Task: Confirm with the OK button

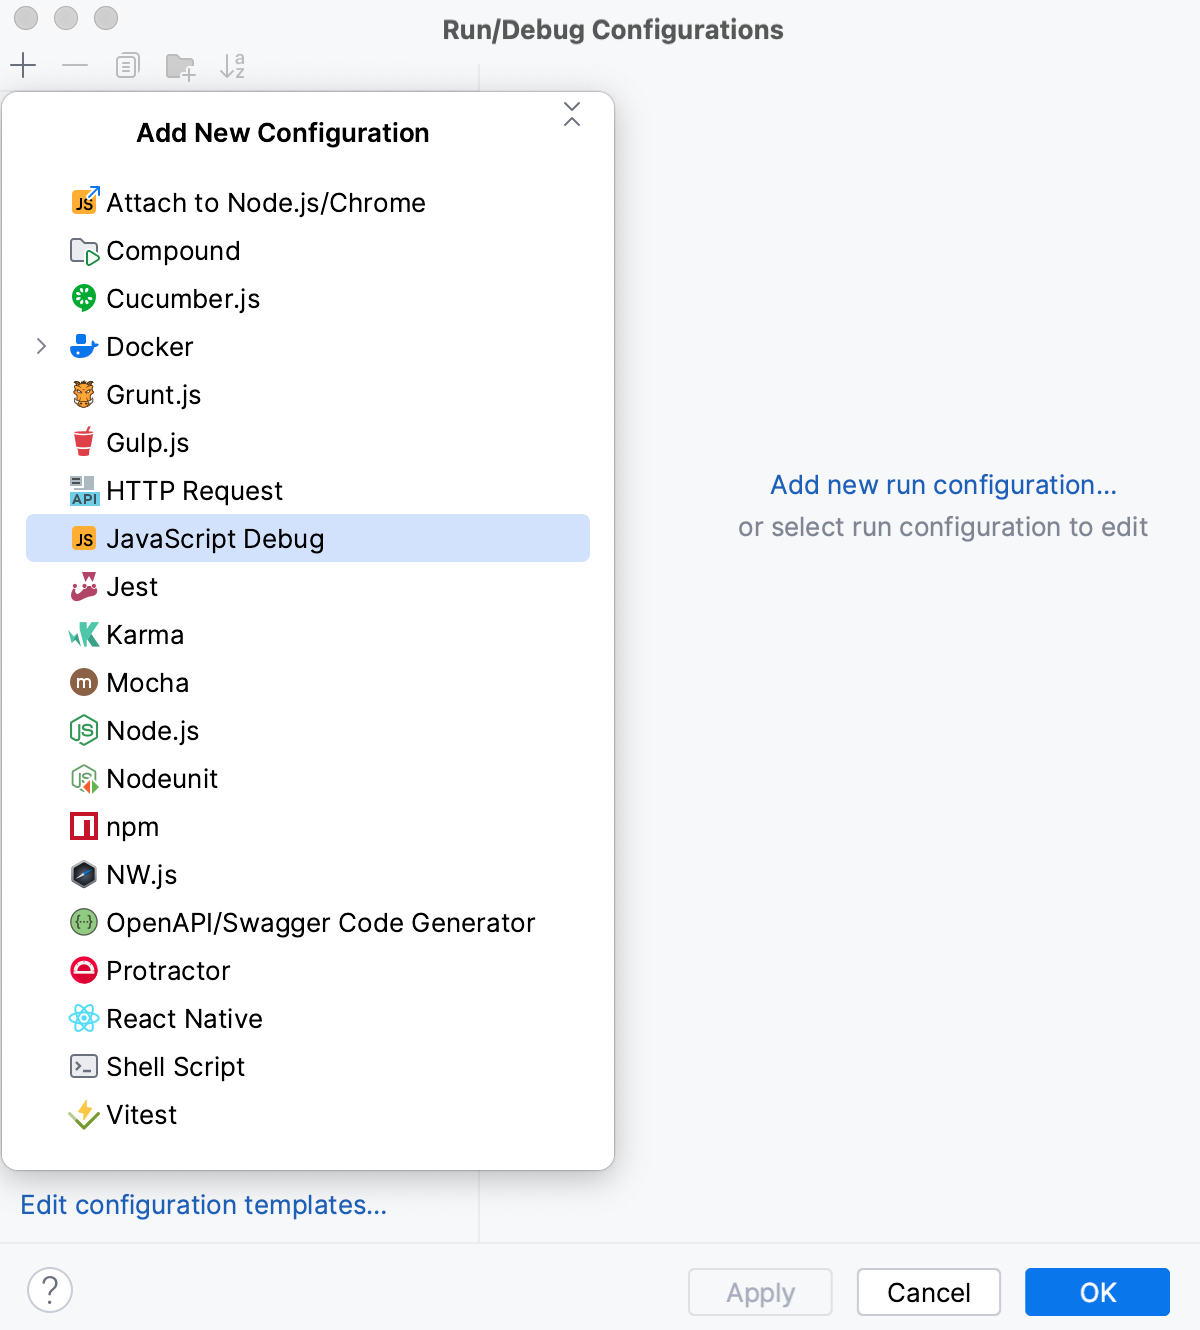Action: pyautogui.click(x=1097, y=1292)
